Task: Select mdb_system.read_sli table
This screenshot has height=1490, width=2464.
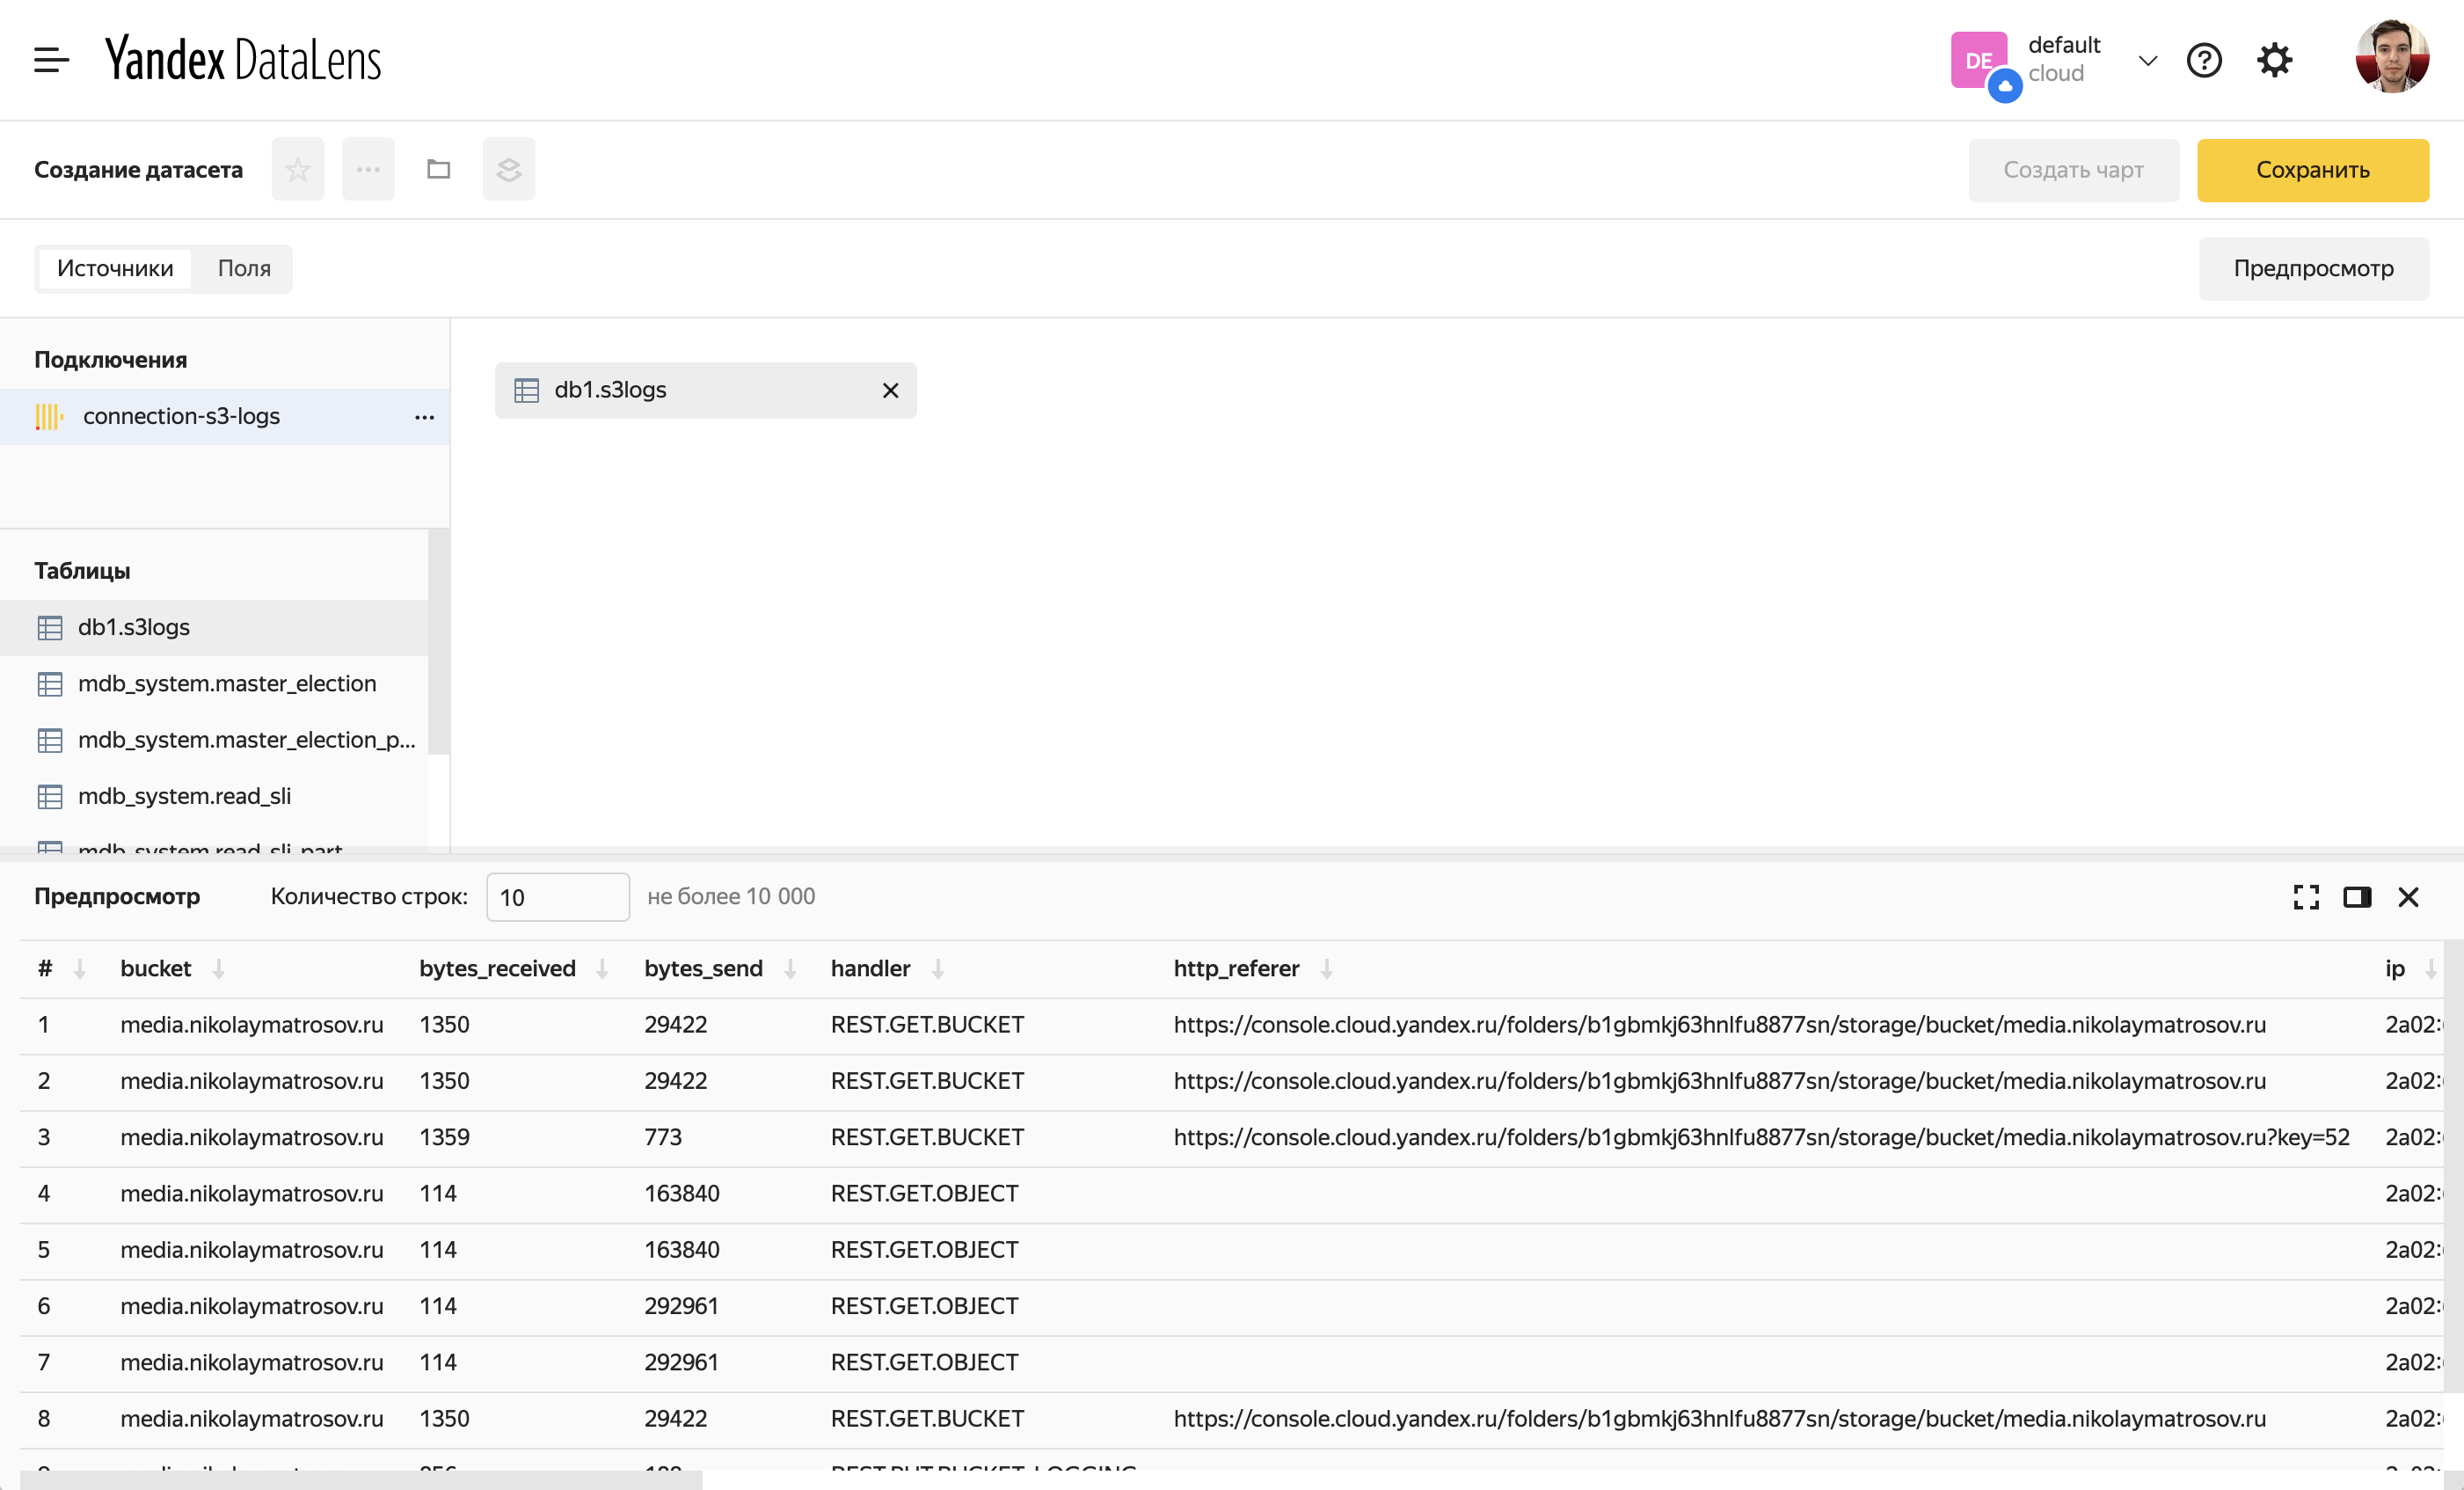Action: 214,796
